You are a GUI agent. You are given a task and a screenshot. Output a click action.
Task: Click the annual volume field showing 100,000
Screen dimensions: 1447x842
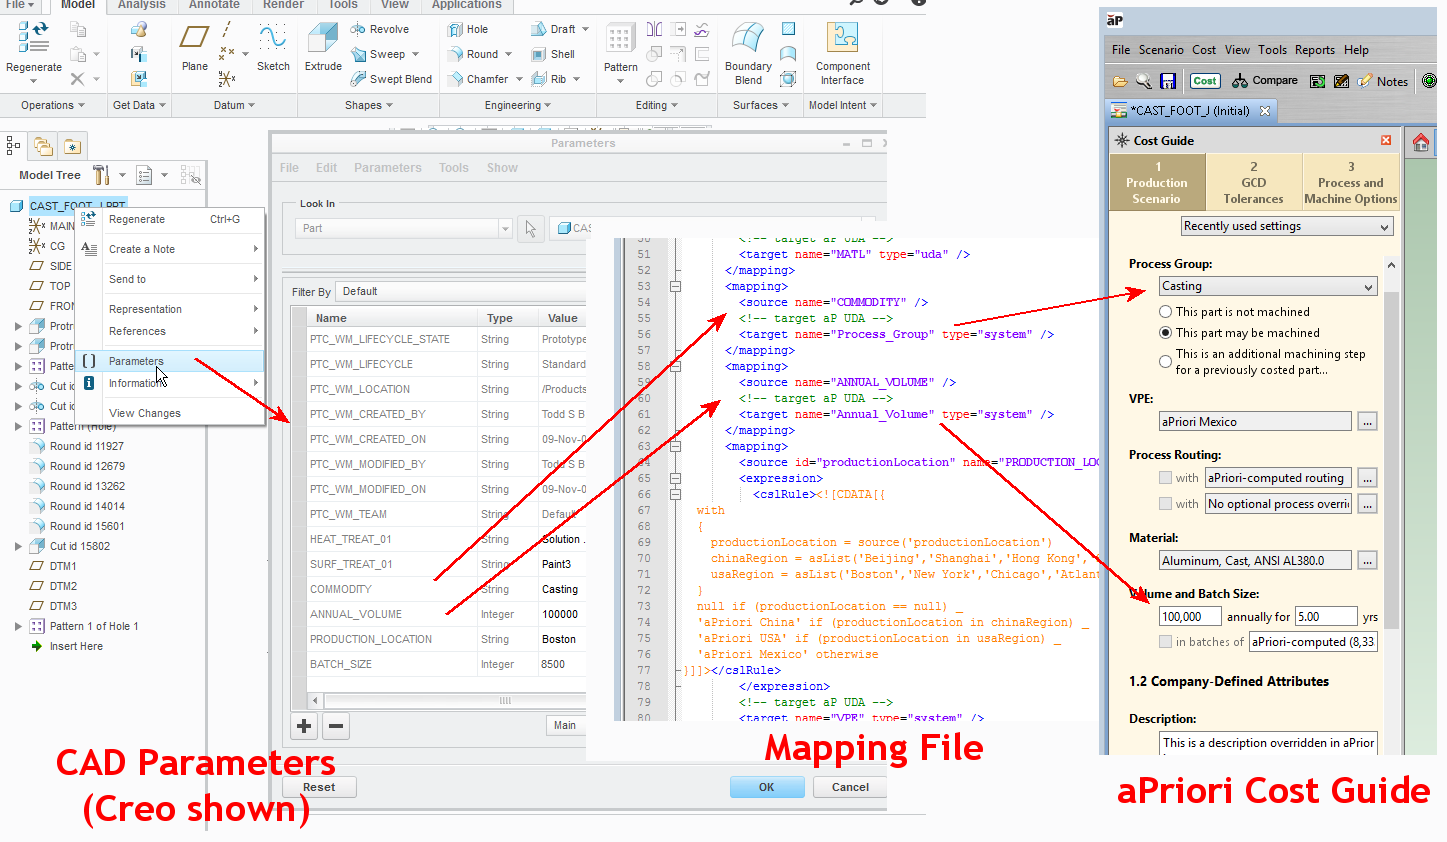(1189, 617)
